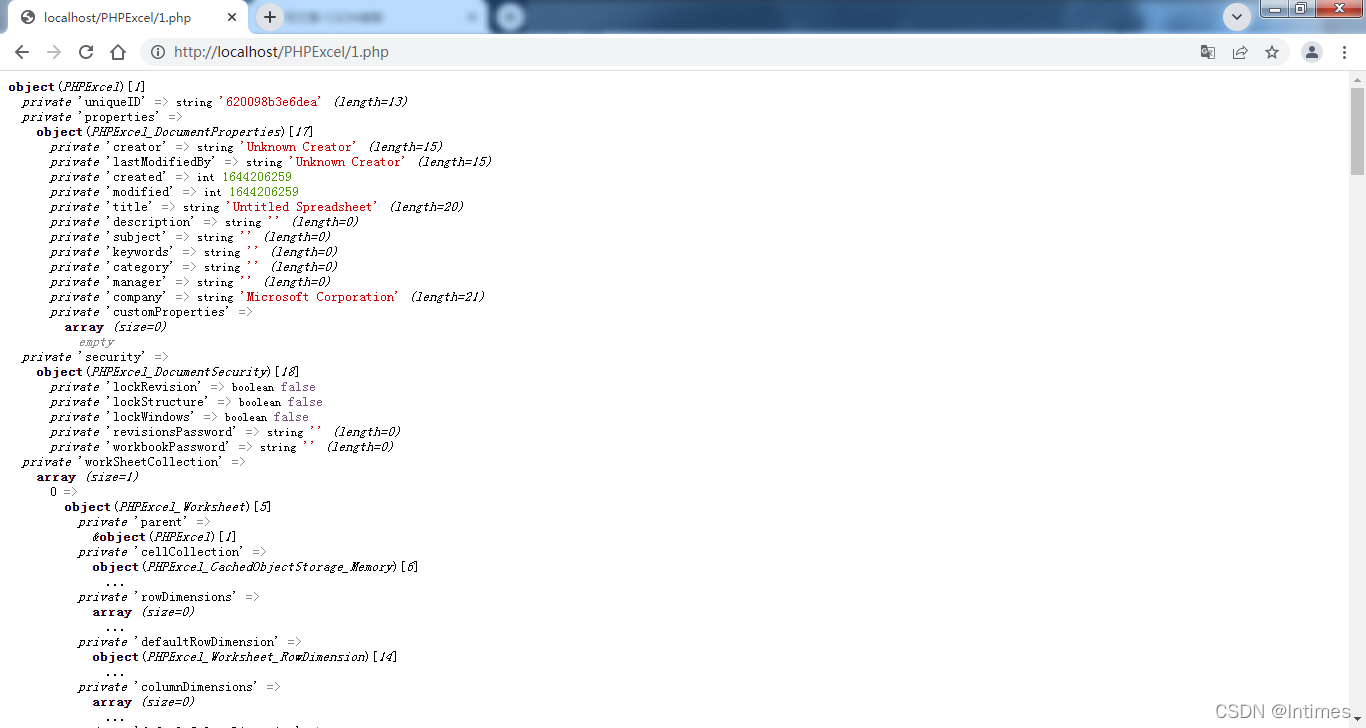Image resolution: width=1366 pixels, height=728 pixels.
Task: Click the PHPExcel_CachedObjectStorage_Memory object line
Action: (x=255, y=567)
